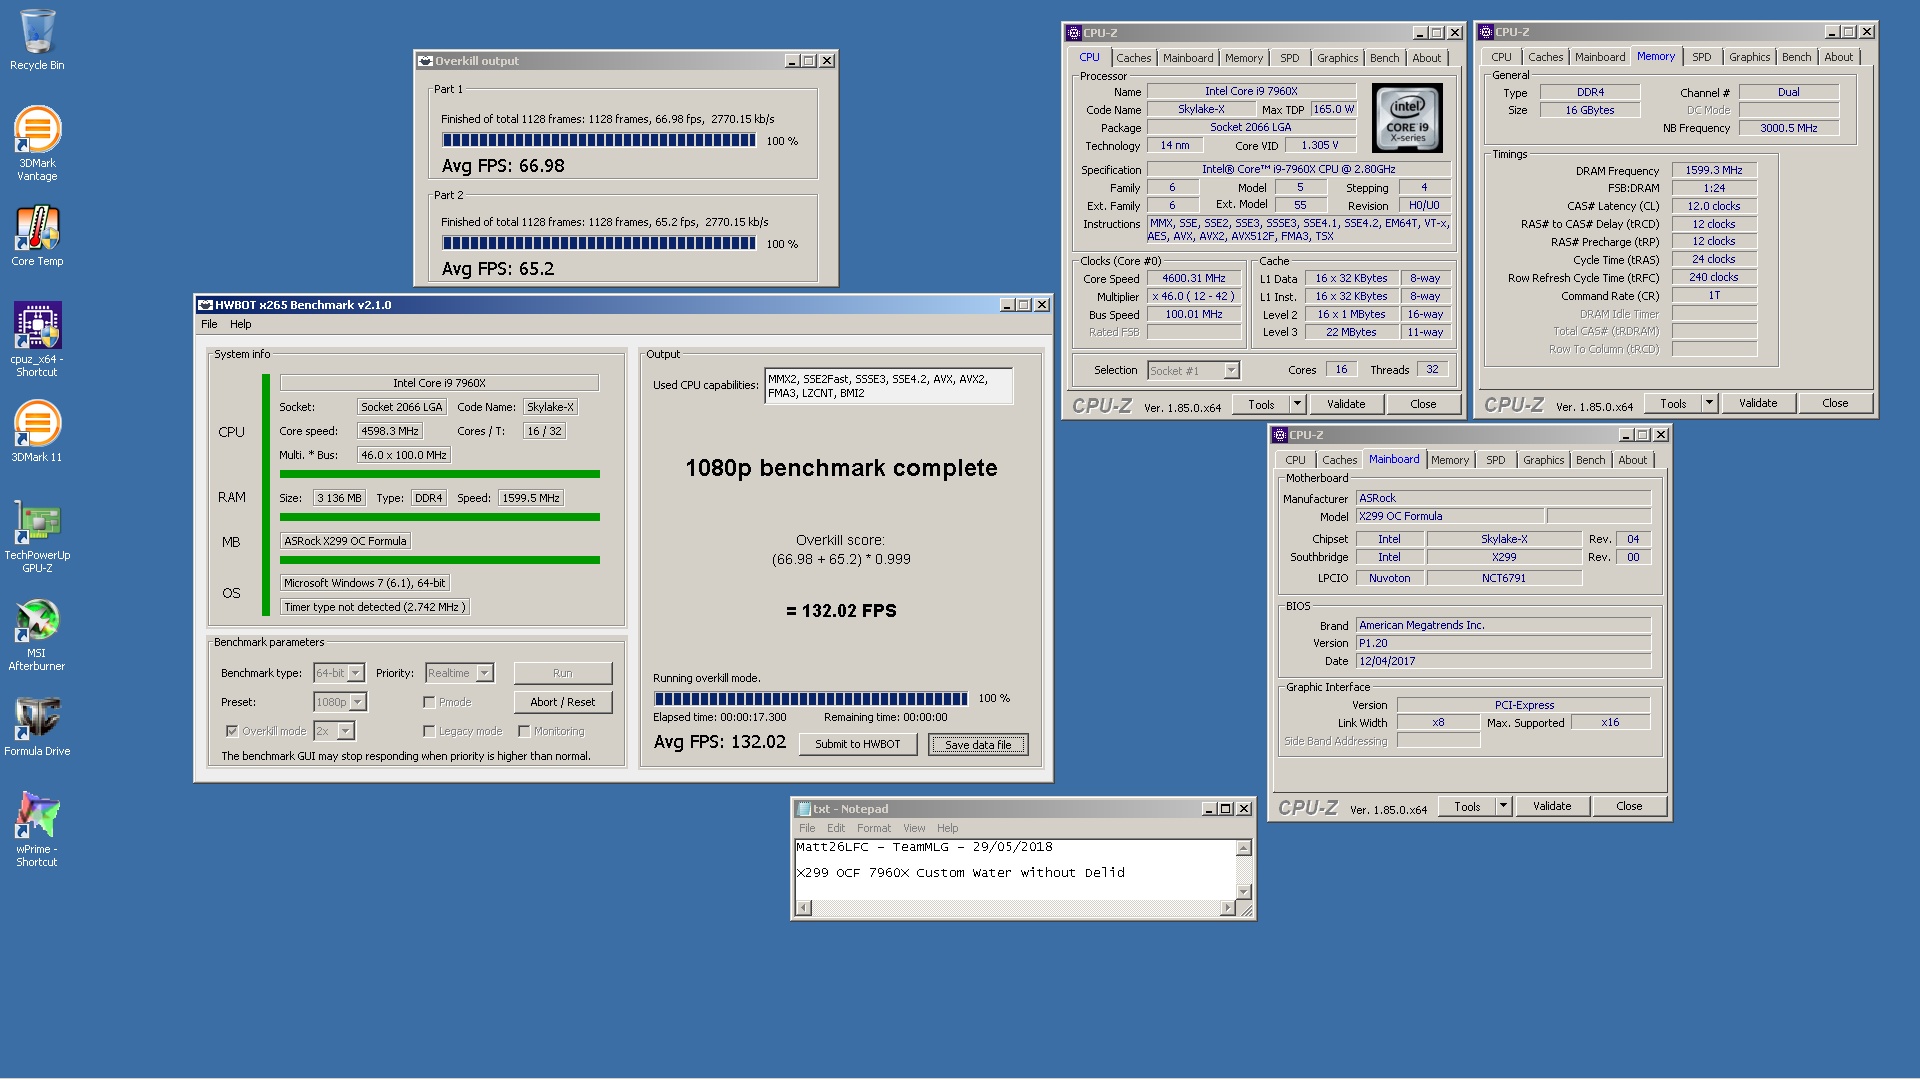Open Graphics tab in CPU-Z CPU window
The height and width of the screenshot is (1080, 1920).
(x=1337, y=58)
